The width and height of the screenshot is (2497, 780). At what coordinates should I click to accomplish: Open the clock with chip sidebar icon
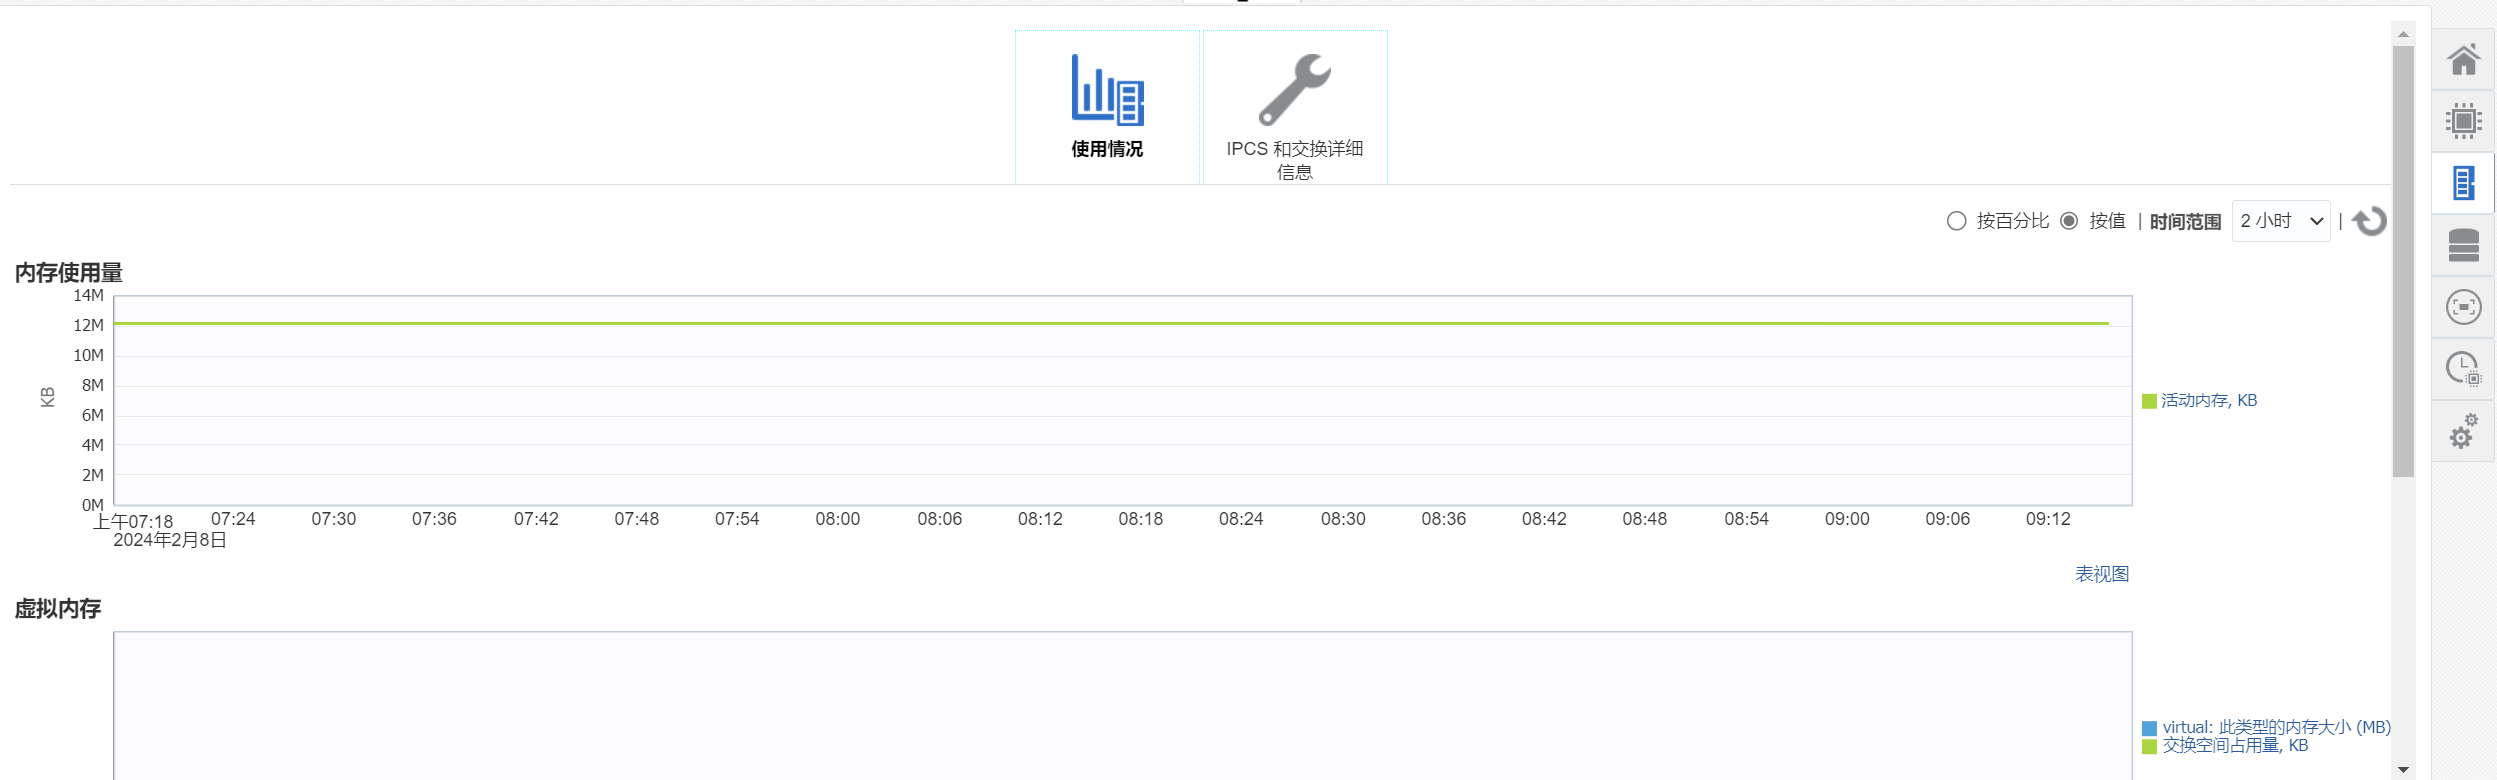click(x=2463, y=369)
